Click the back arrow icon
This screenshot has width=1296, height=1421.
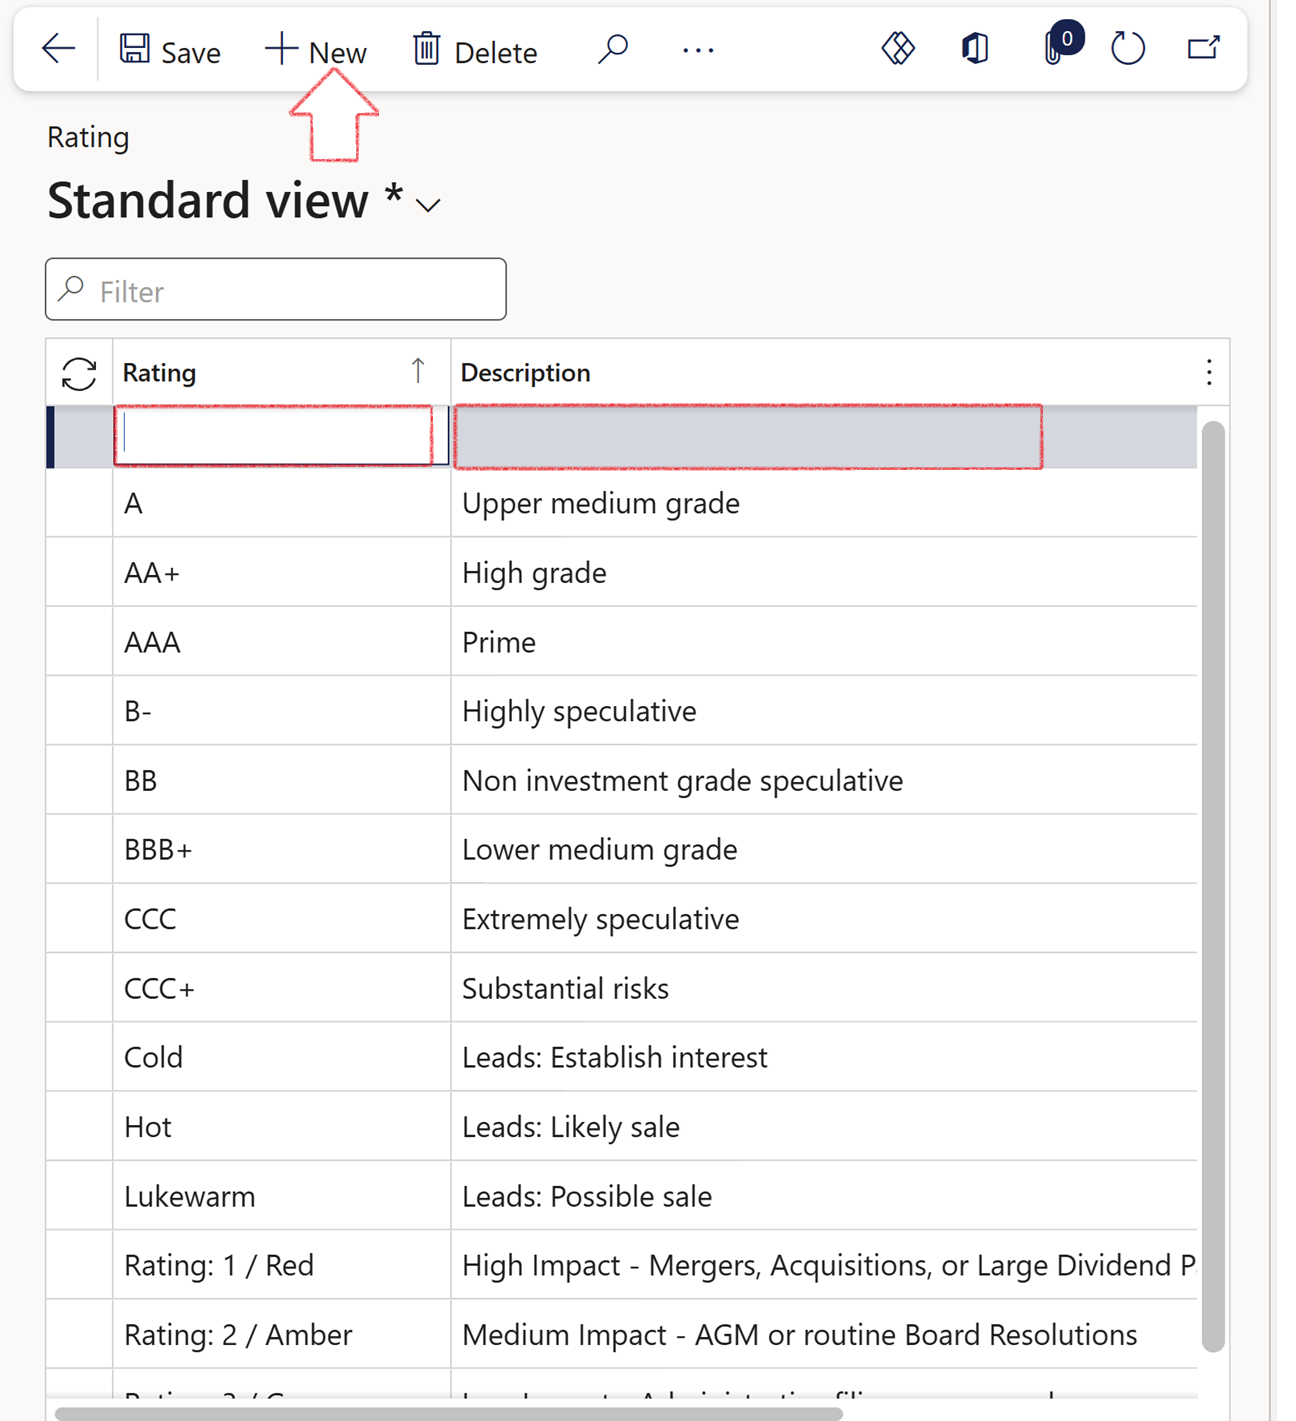pyautogui.click(x=58, y=49)
